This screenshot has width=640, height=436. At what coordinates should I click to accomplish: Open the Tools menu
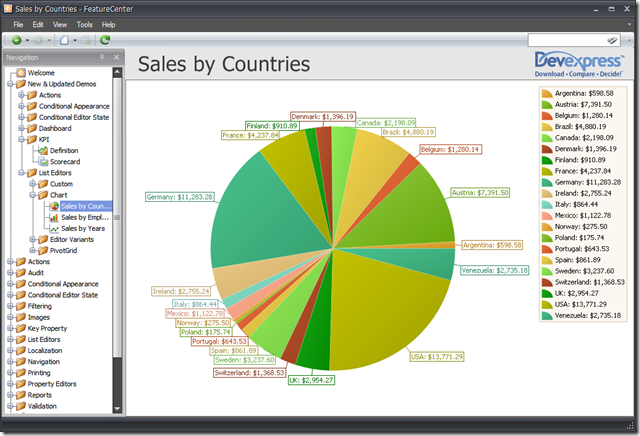click(84, 24)
